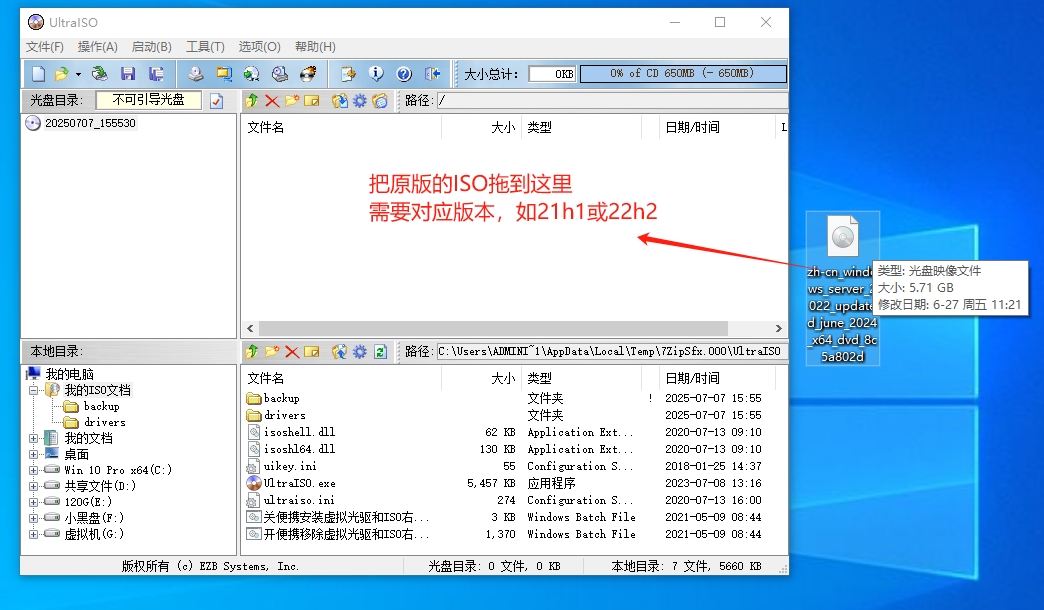The image size is (1044, 610).
Task: Click the blue Info icon in toolbar
Action: click(x=376, y=74)
